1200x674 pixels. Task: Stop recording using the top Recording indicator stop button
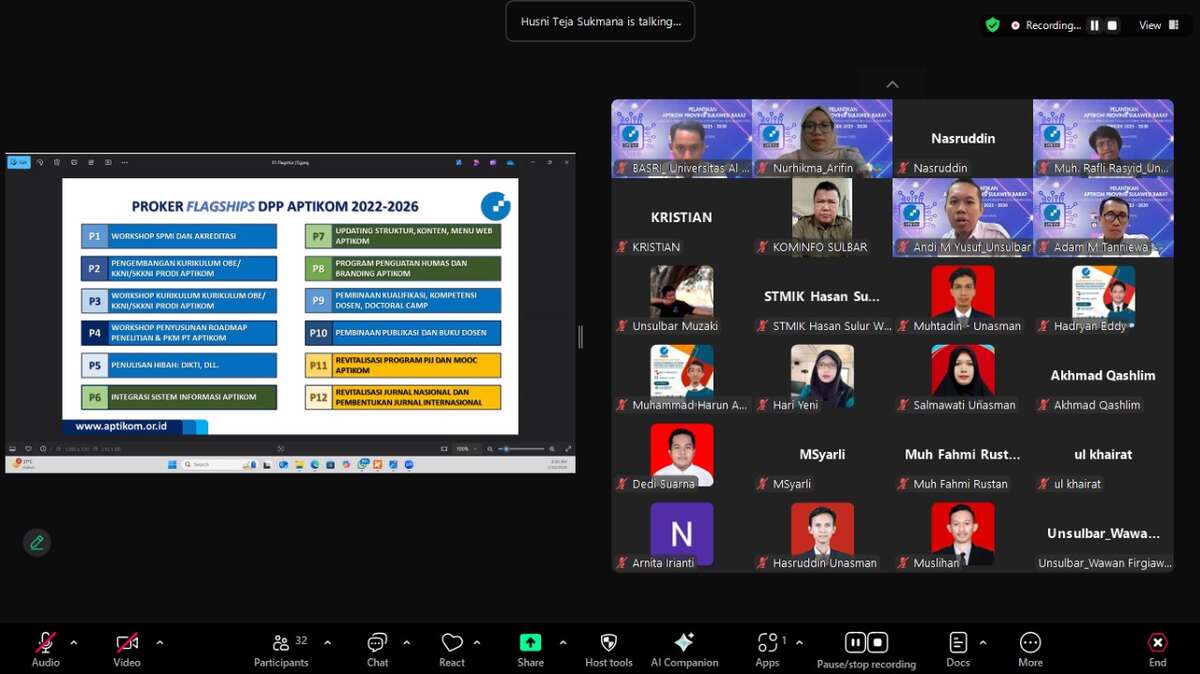1112,25
